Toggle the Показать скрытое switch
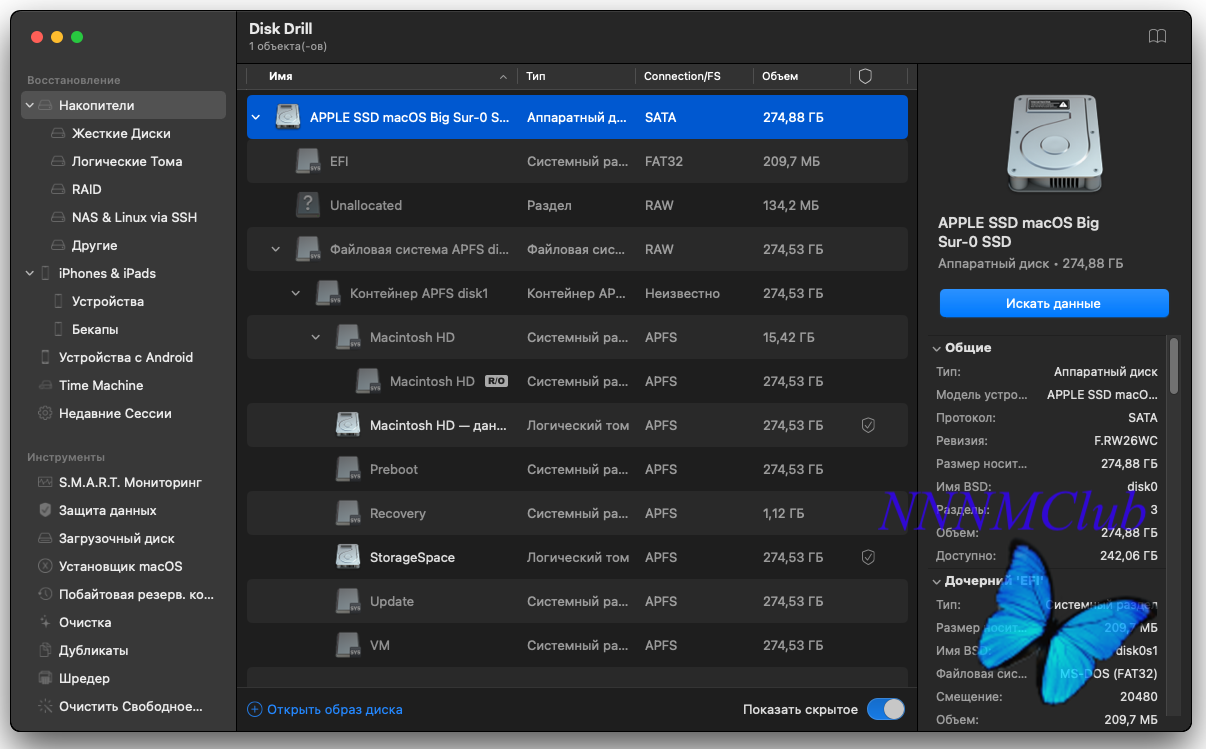 (x=885, y=709)
